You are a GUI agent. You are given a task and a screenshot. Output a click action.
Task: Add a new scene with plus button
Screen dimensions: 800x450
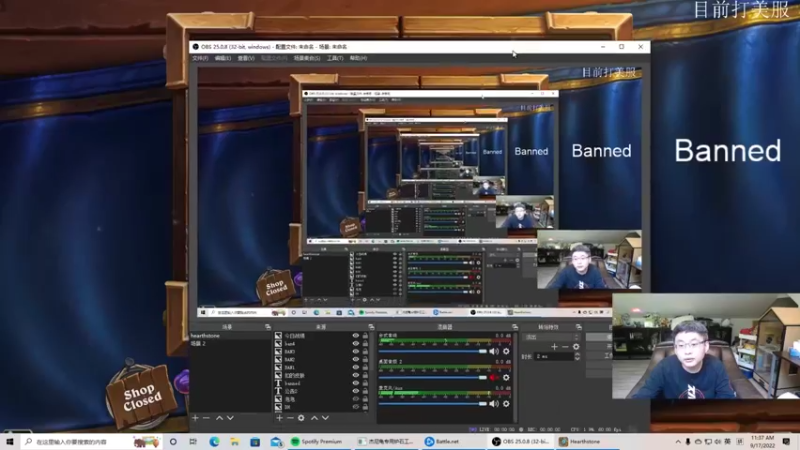(195, 418)
